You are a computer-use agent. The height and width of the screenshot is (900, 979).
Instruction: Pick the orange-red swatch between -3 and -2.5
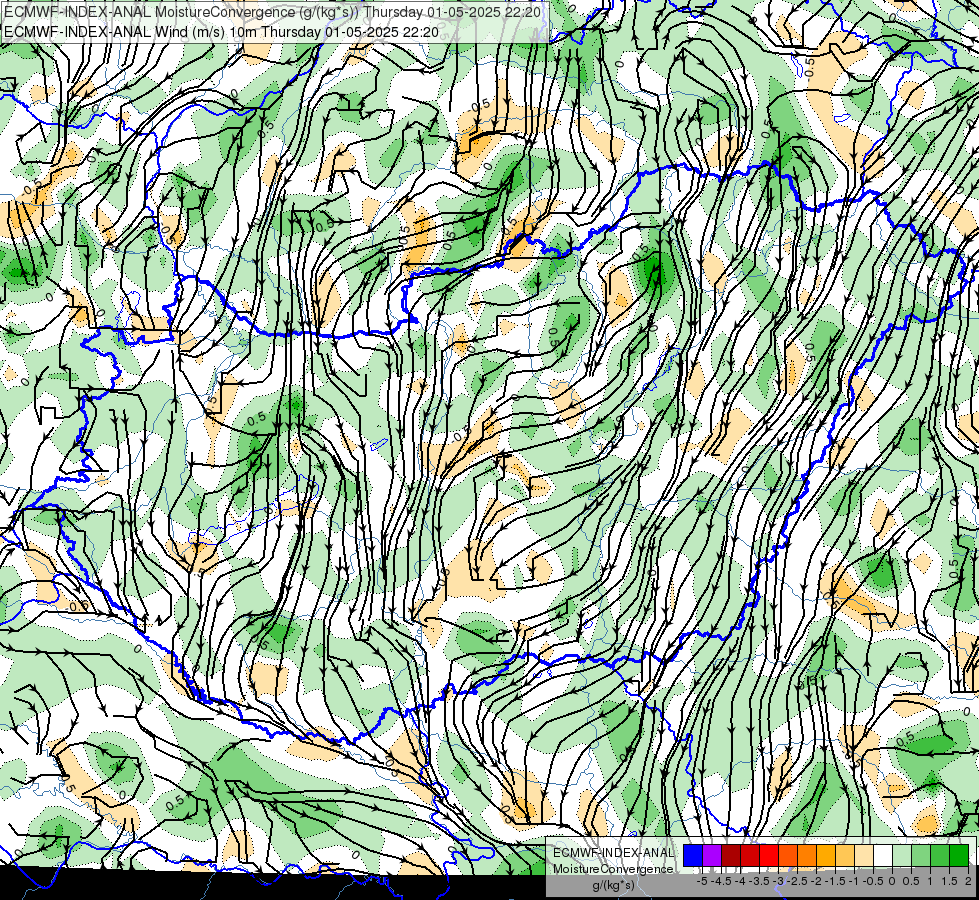click(x=788, y=856)
